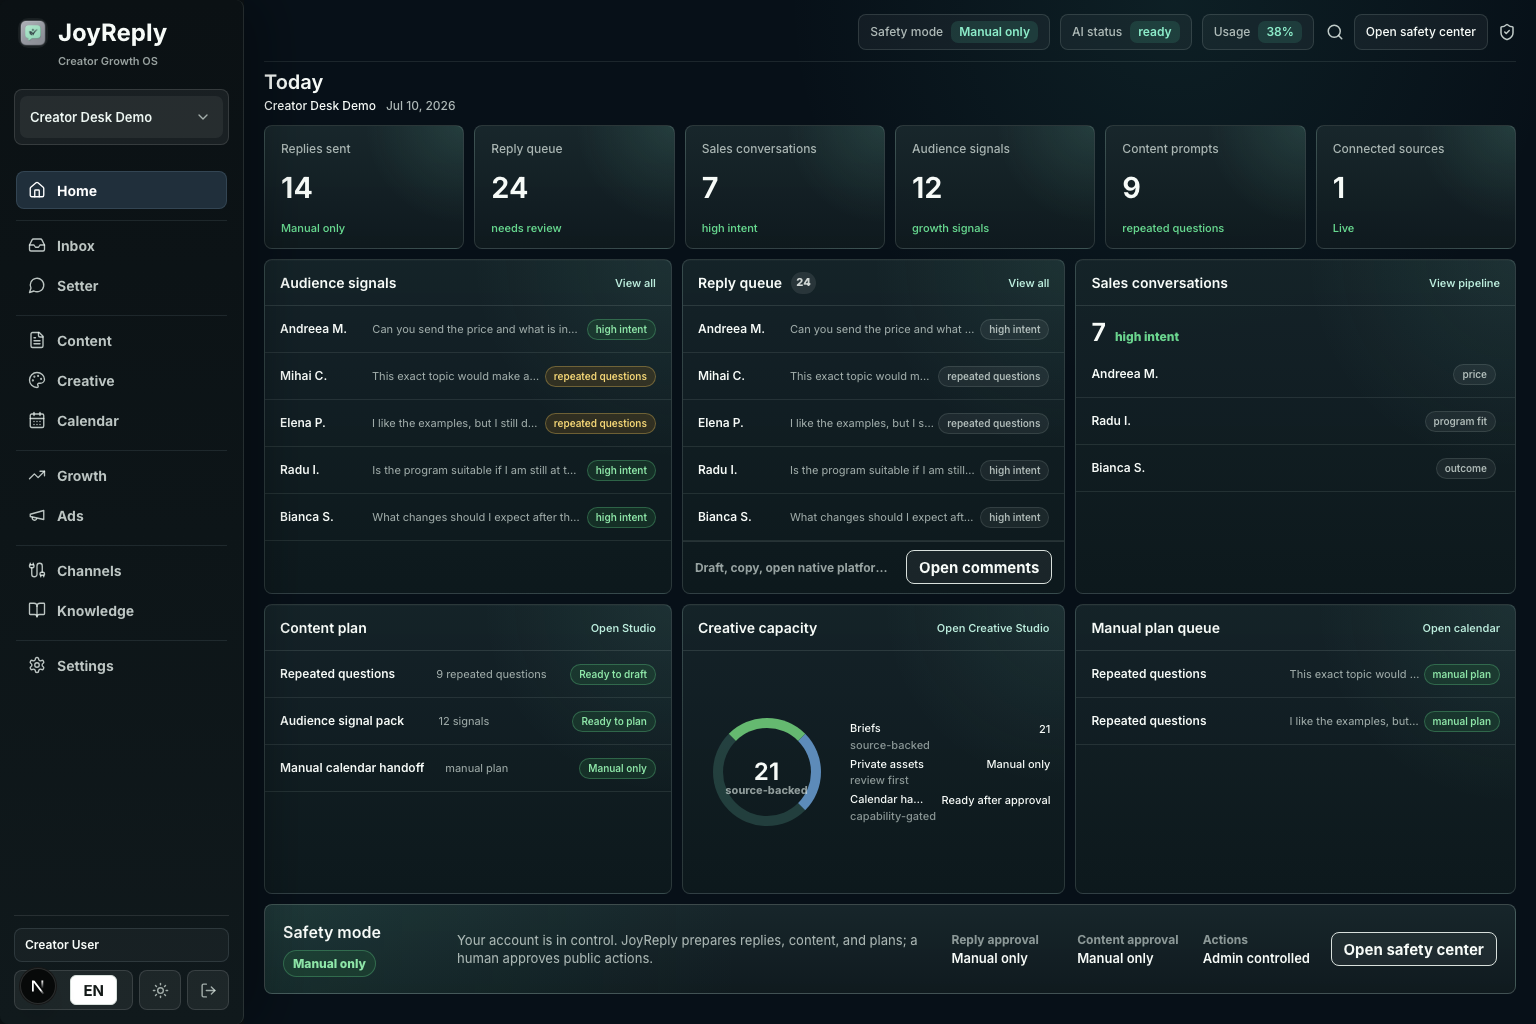The image size is (1536, 1024).
Task: Click the Ready to plan badge
Action: point(614,721)
